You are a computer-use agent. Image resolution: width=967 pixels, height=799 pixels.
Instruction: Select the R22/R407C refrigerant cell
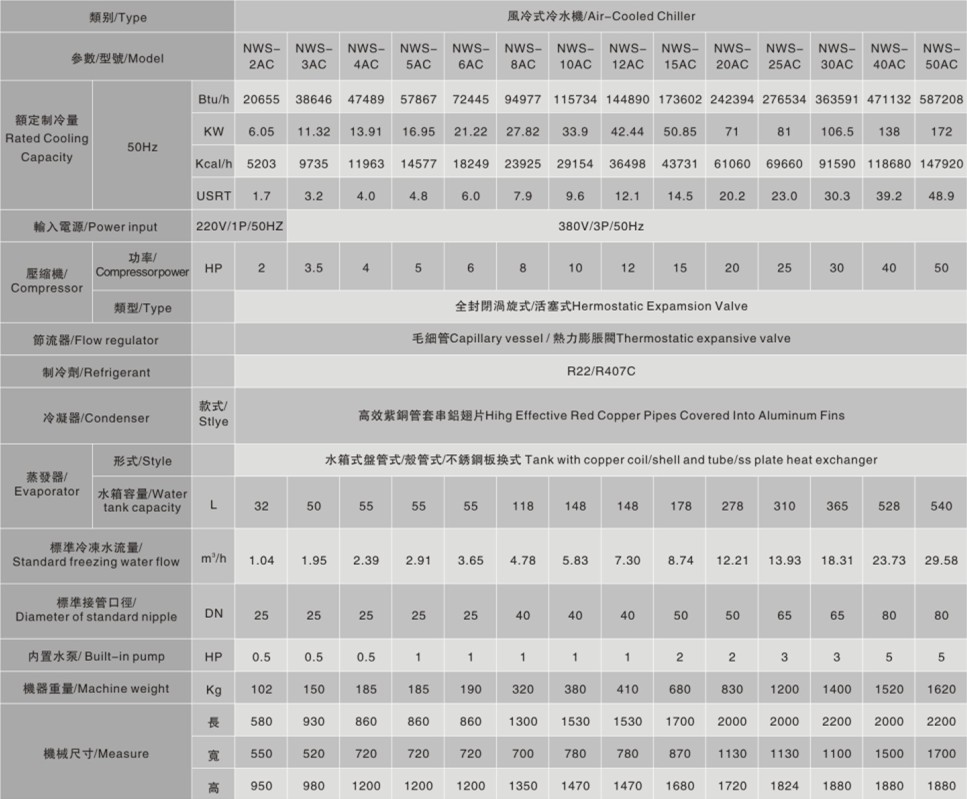pyautogui.click(x=600, y=372)
